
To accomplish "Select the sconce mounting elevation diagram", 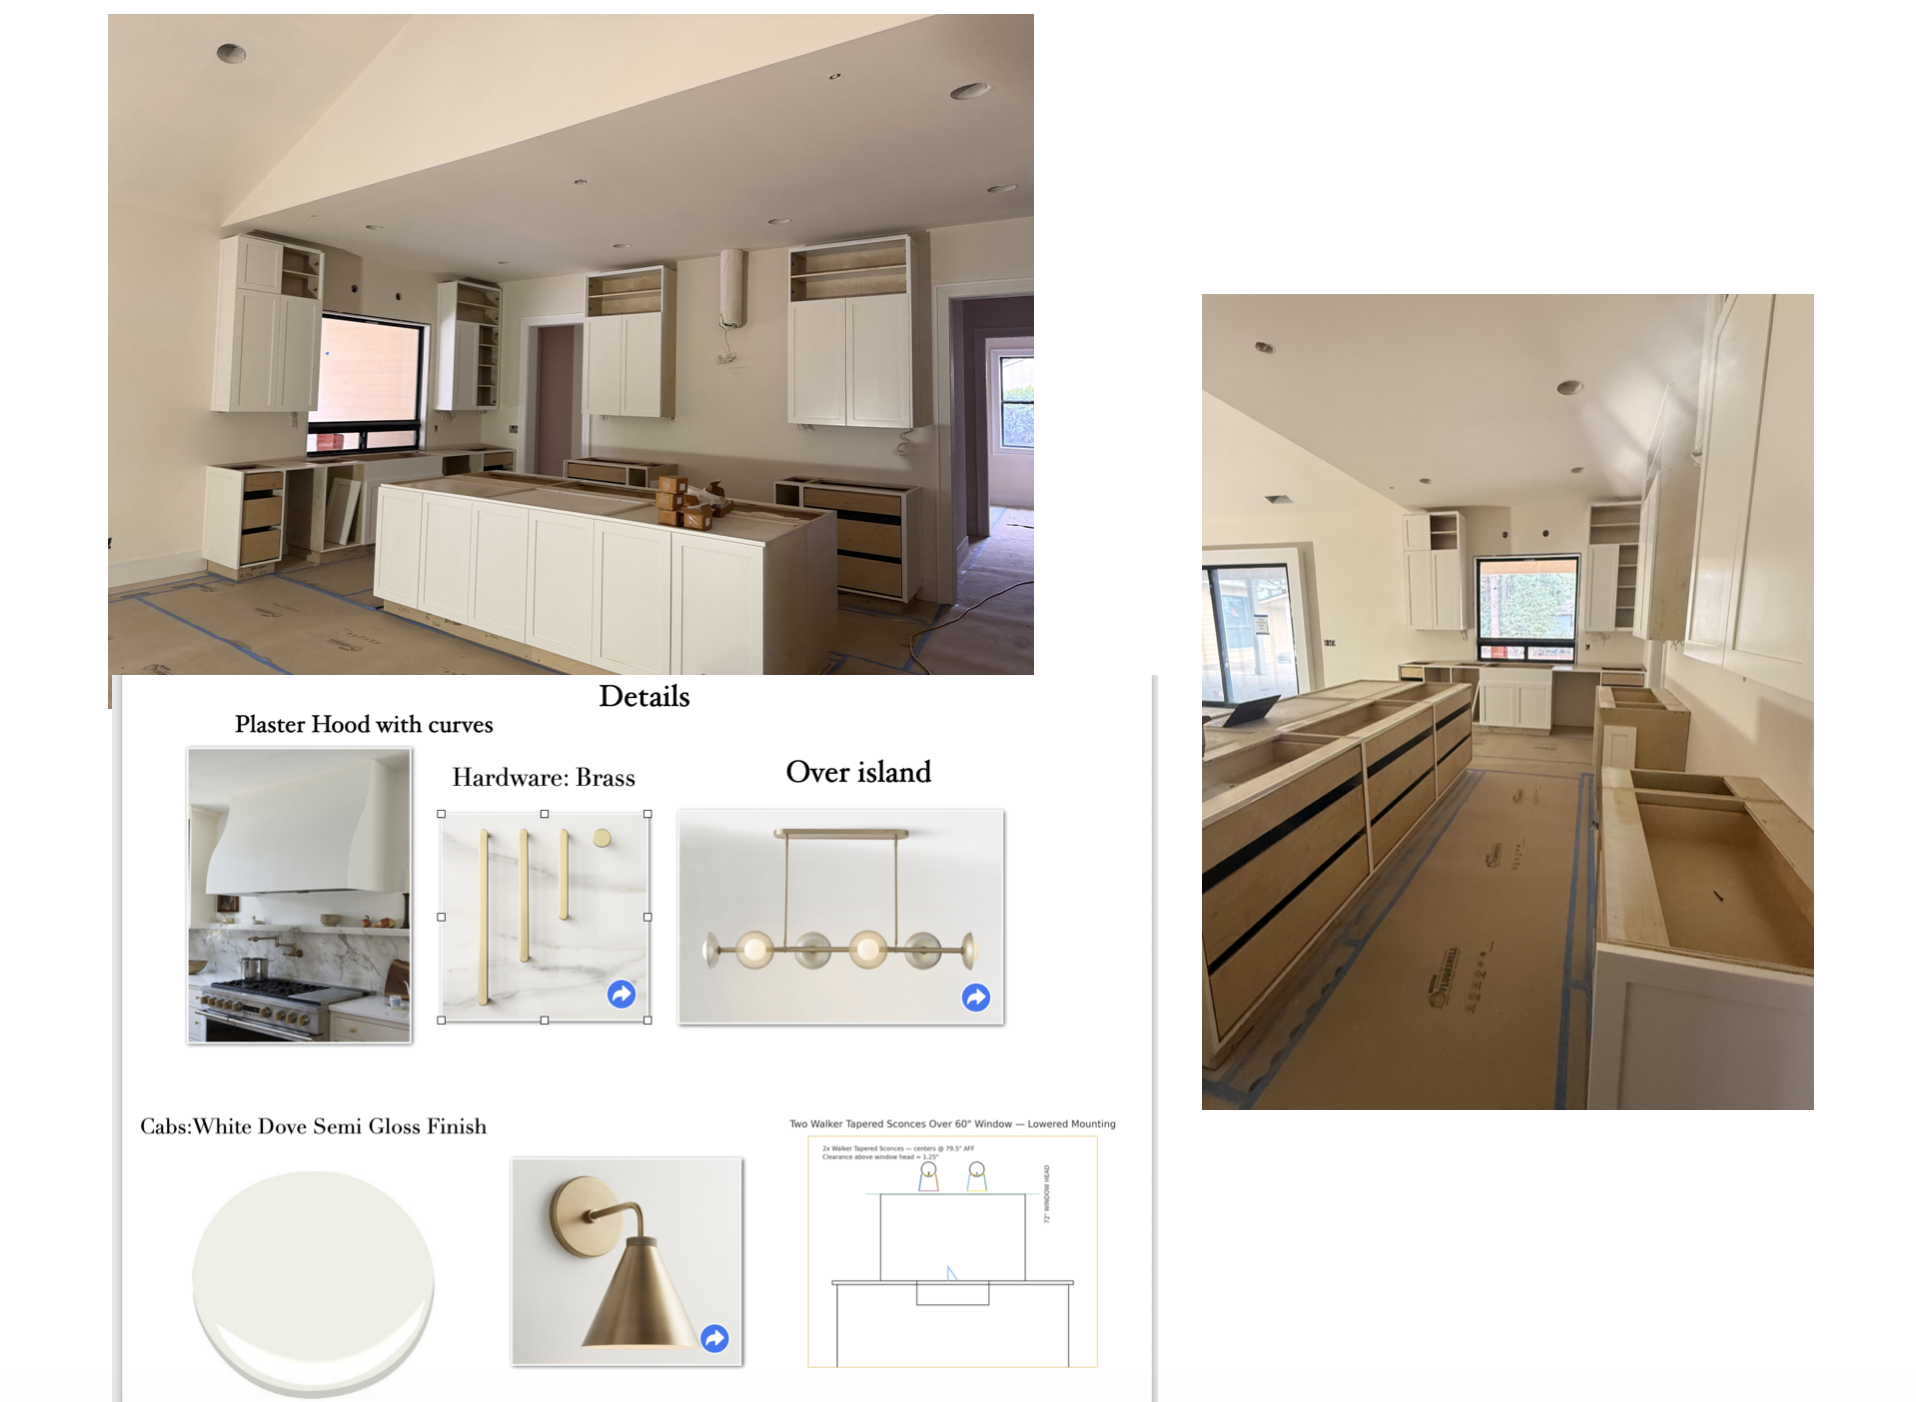I will coord(952,1250).
